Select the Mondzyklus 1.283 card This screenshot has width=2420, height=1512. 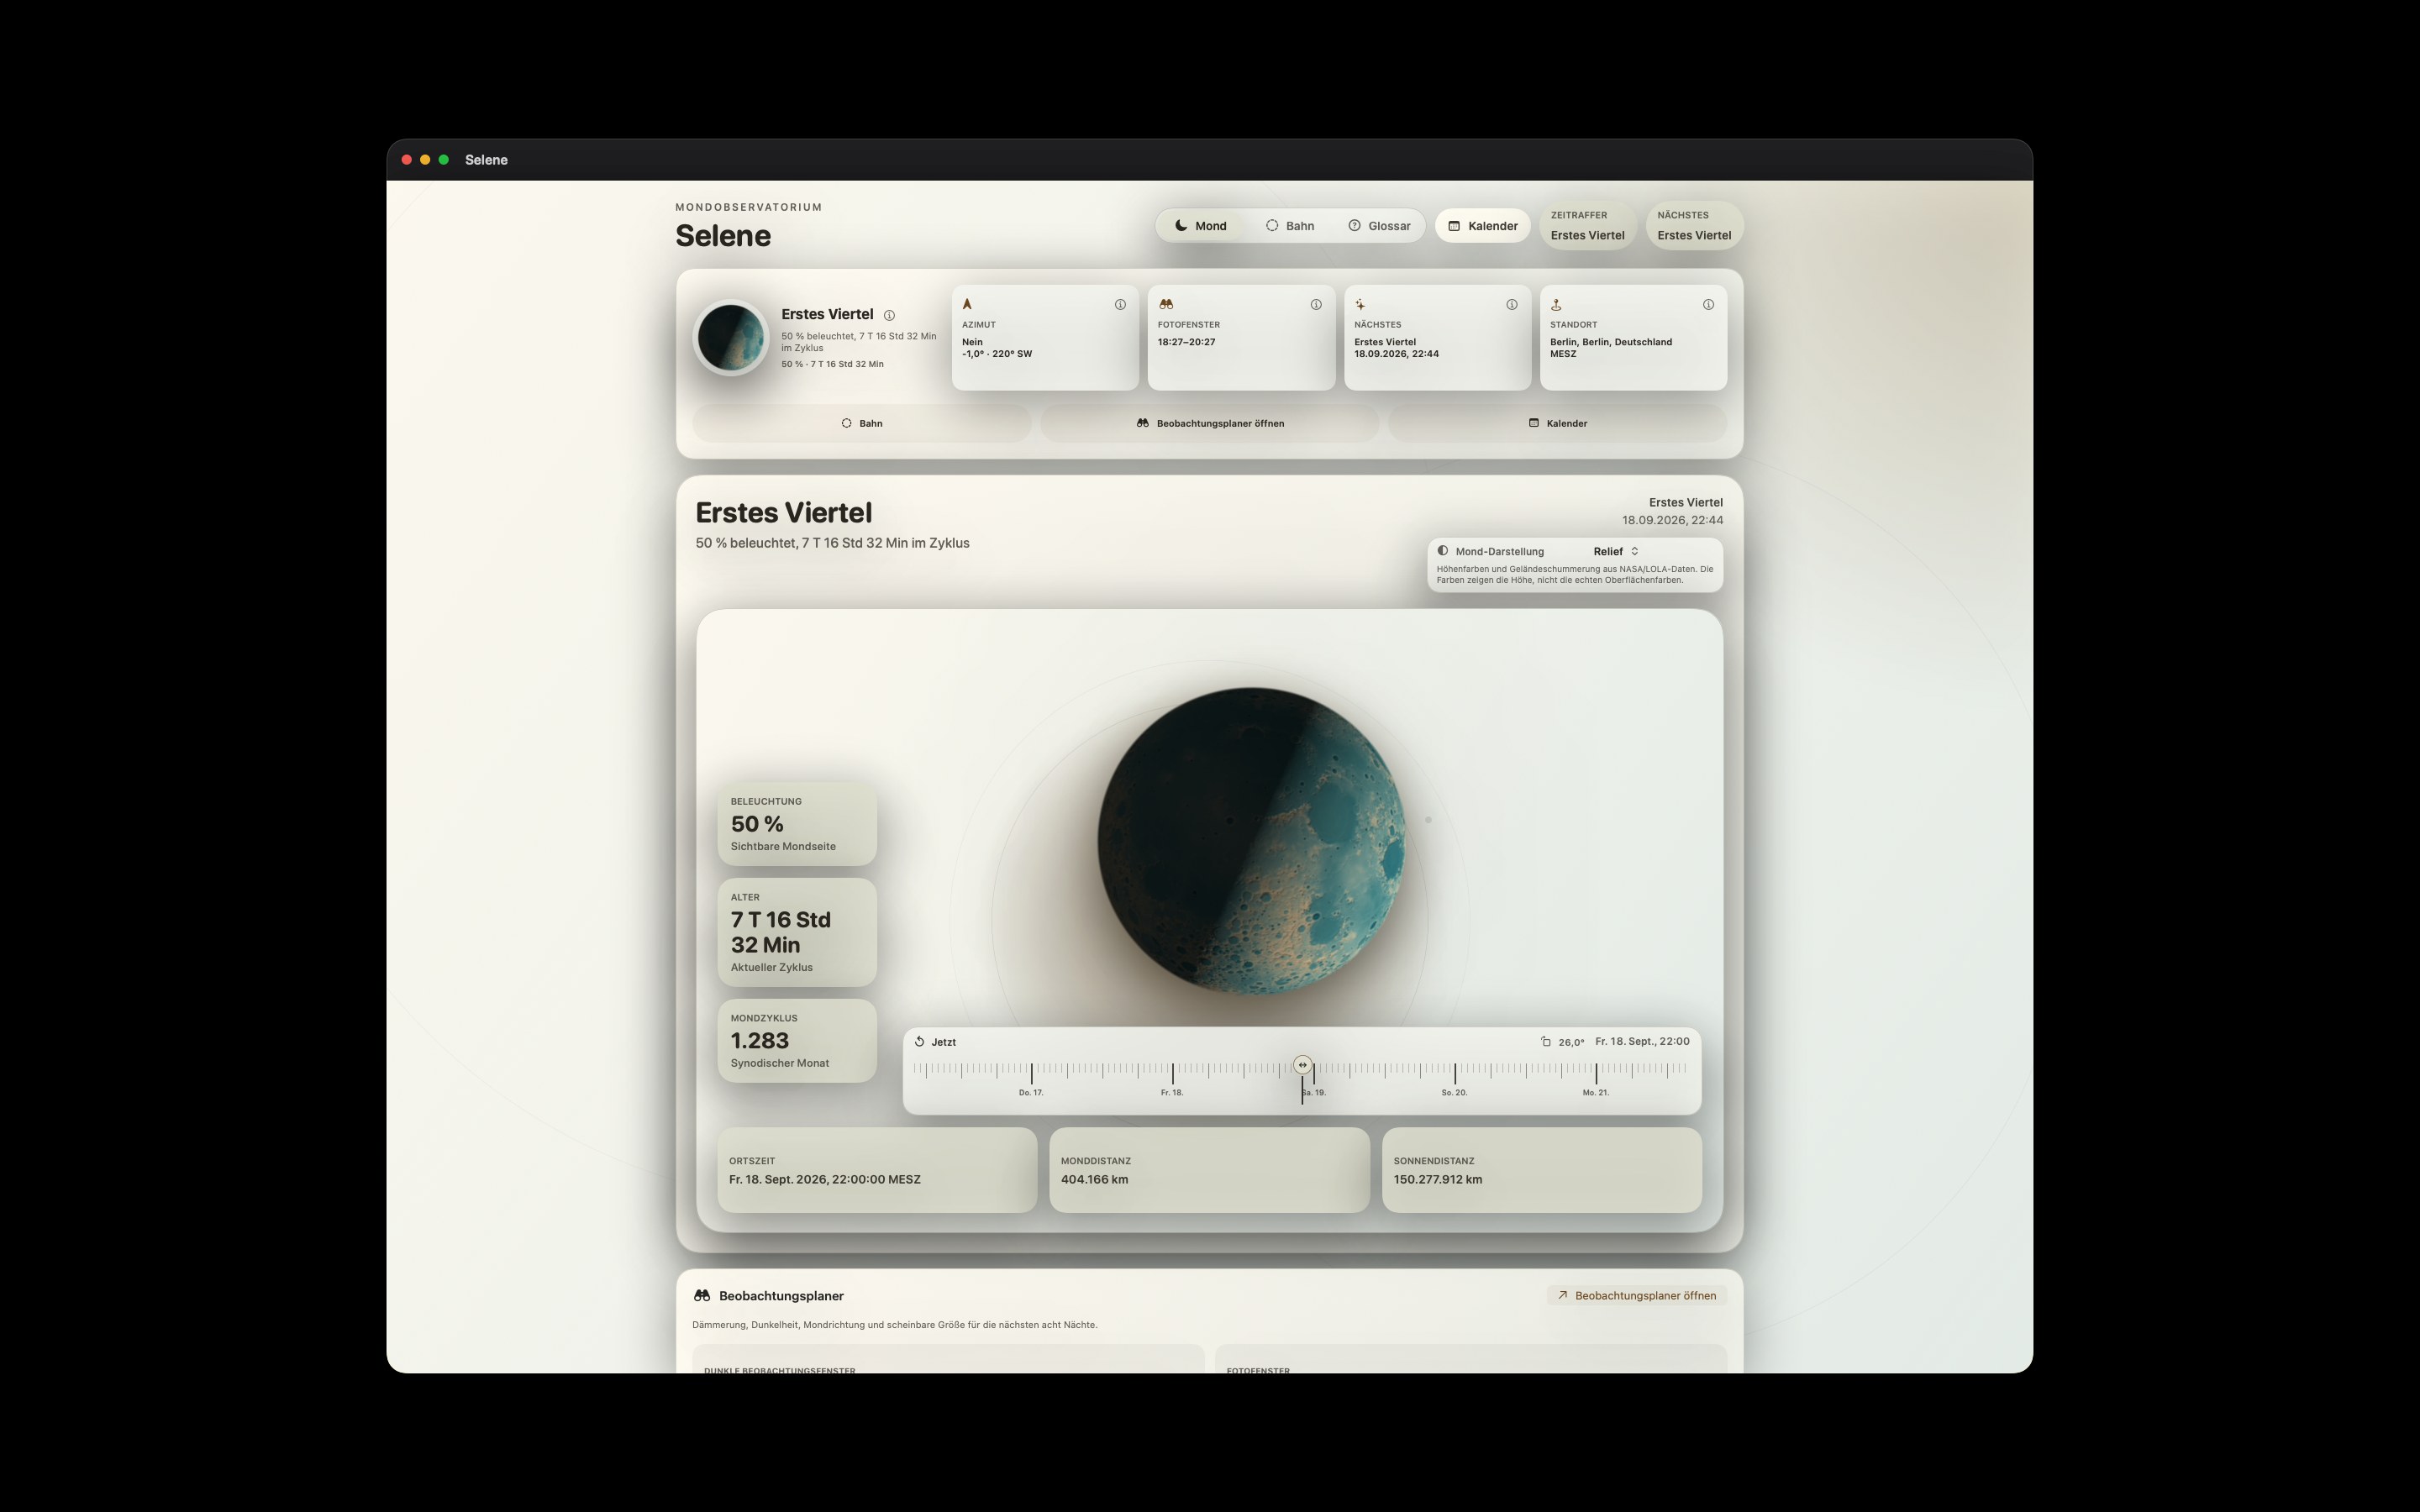pos(797,1041)
